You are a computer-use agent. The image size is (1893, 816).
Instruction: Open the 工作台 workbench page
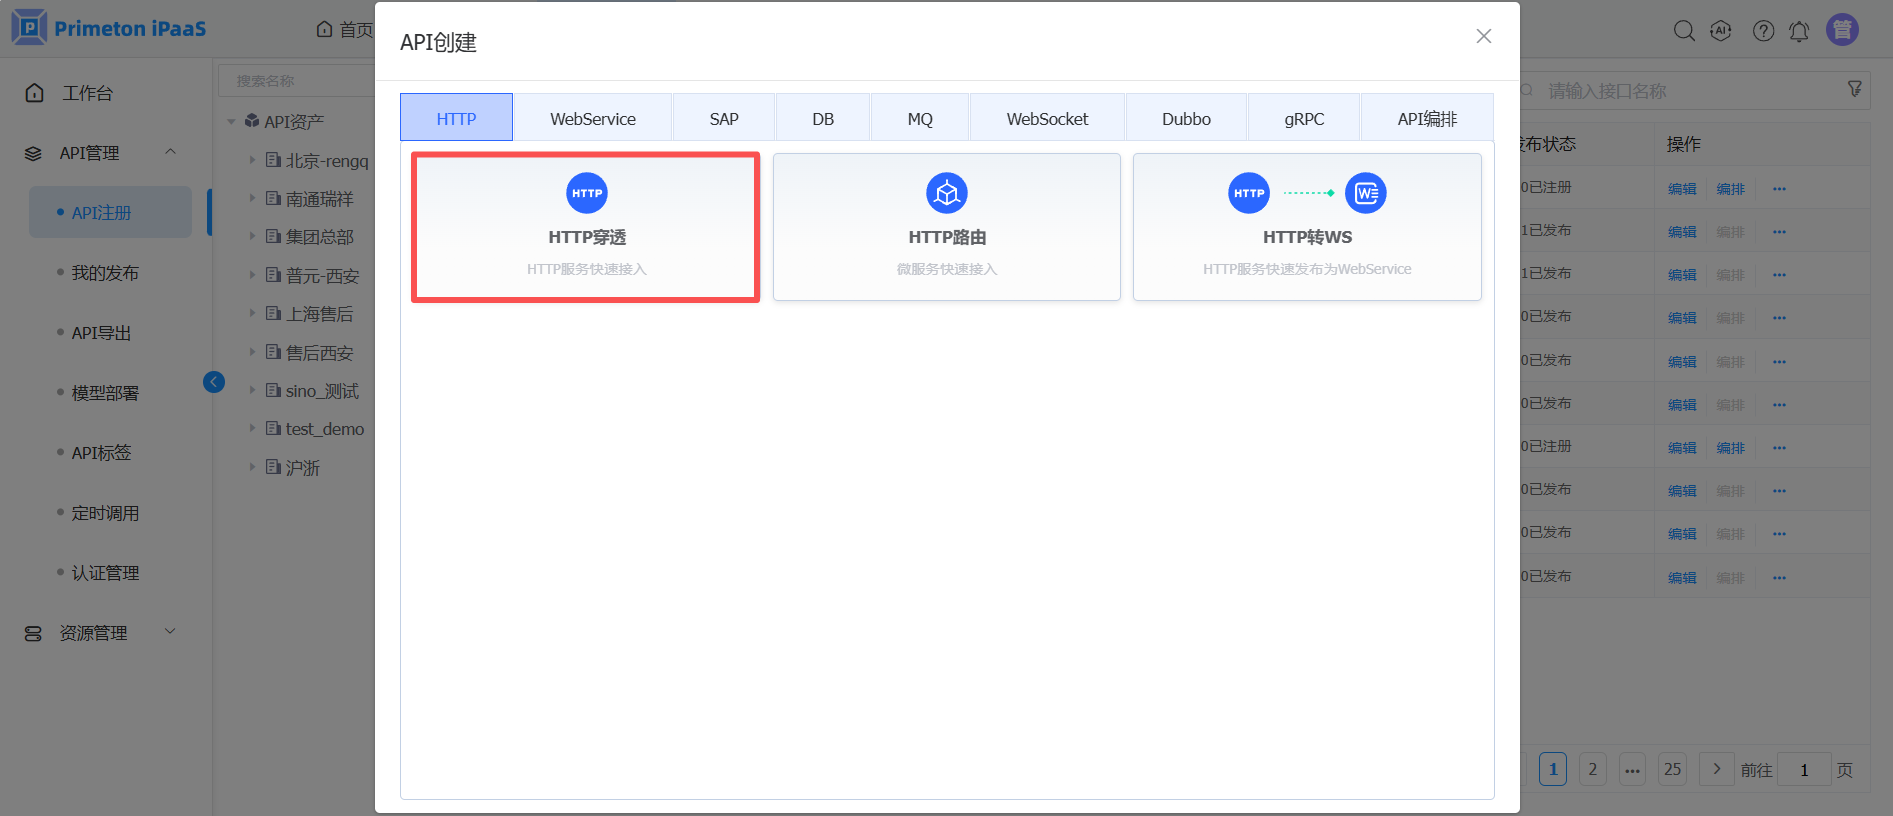(x=87, y=93)
